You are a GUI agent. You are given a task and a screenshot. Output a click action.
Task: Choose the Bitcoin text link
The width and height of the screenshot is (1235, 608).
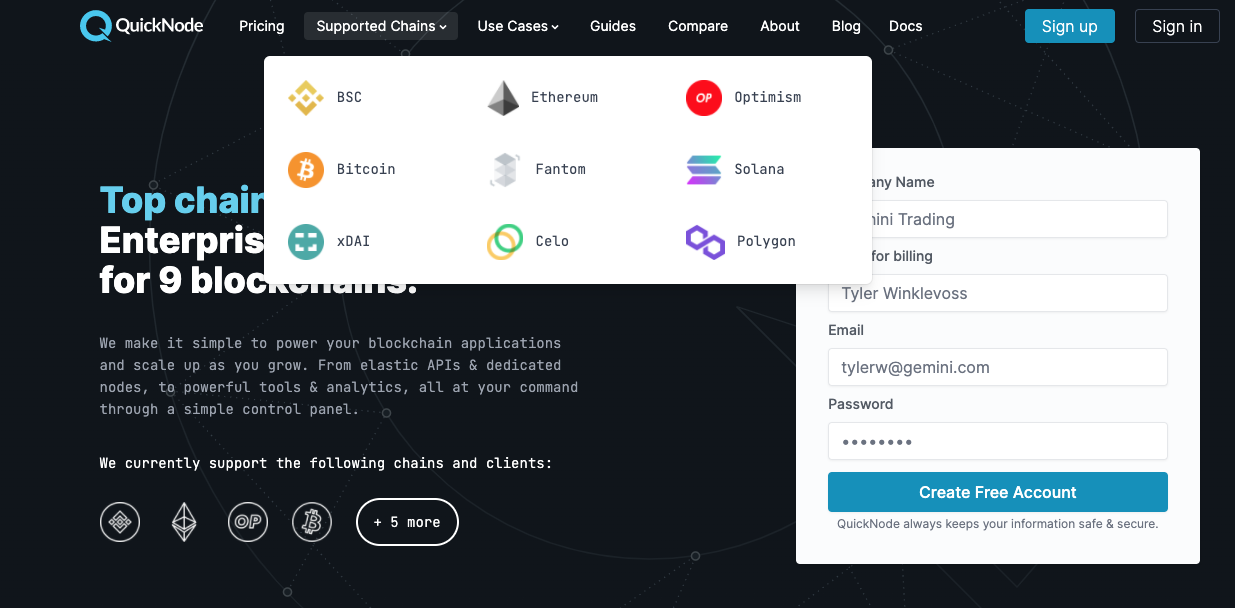366,169
